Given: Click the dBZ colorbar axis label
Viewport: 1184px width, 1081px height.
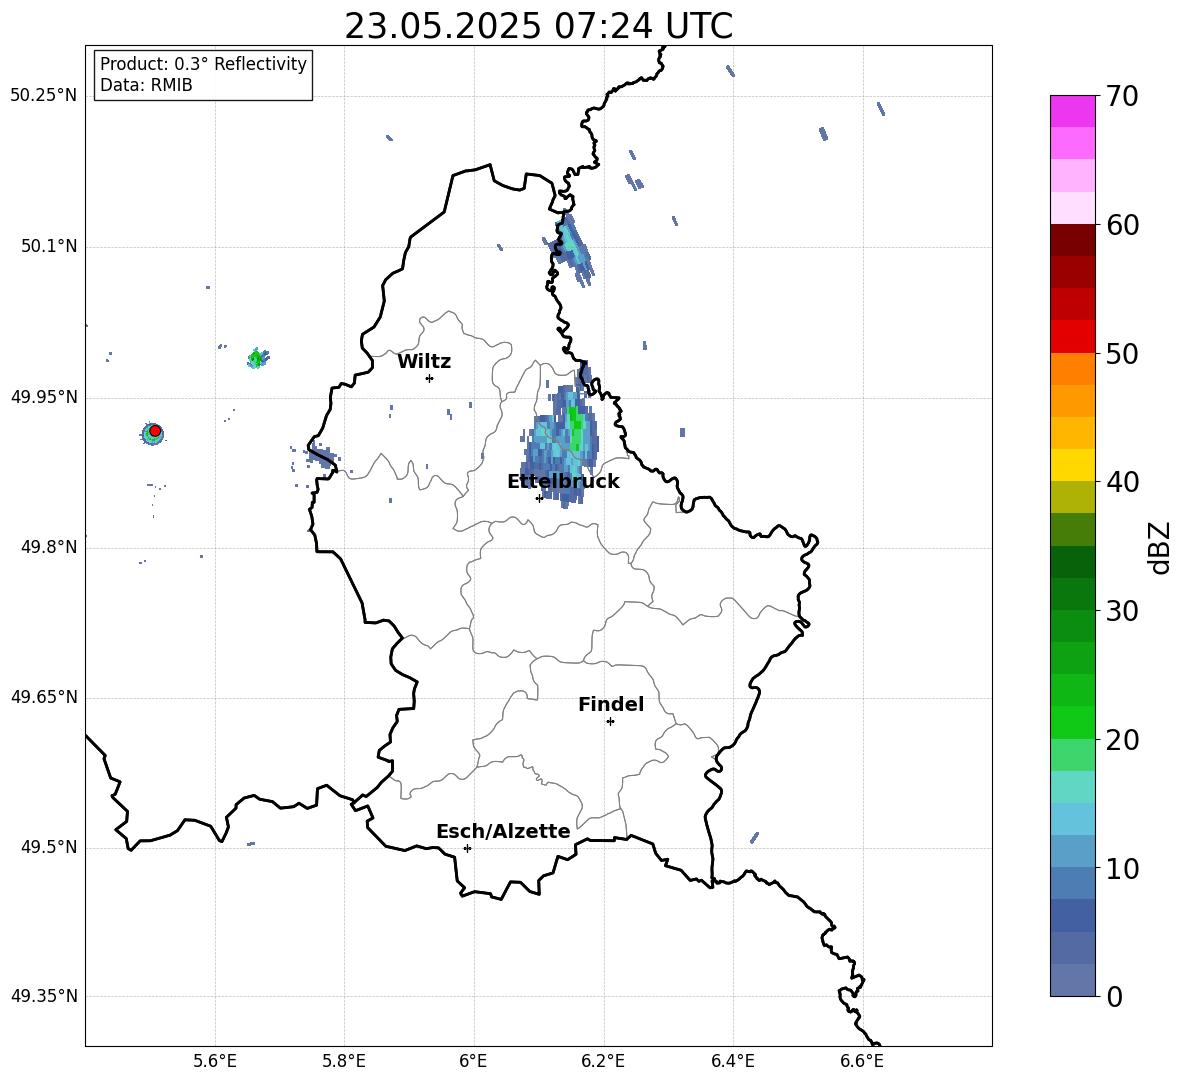Looking at the screenshot, I should point(1160,547).
